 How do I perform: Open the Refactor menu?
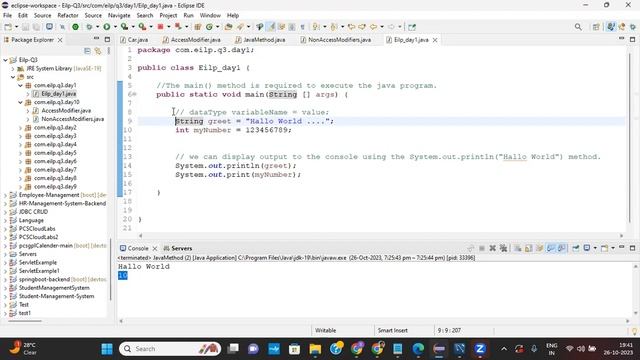pyautogui.click(x=68, y=15)
